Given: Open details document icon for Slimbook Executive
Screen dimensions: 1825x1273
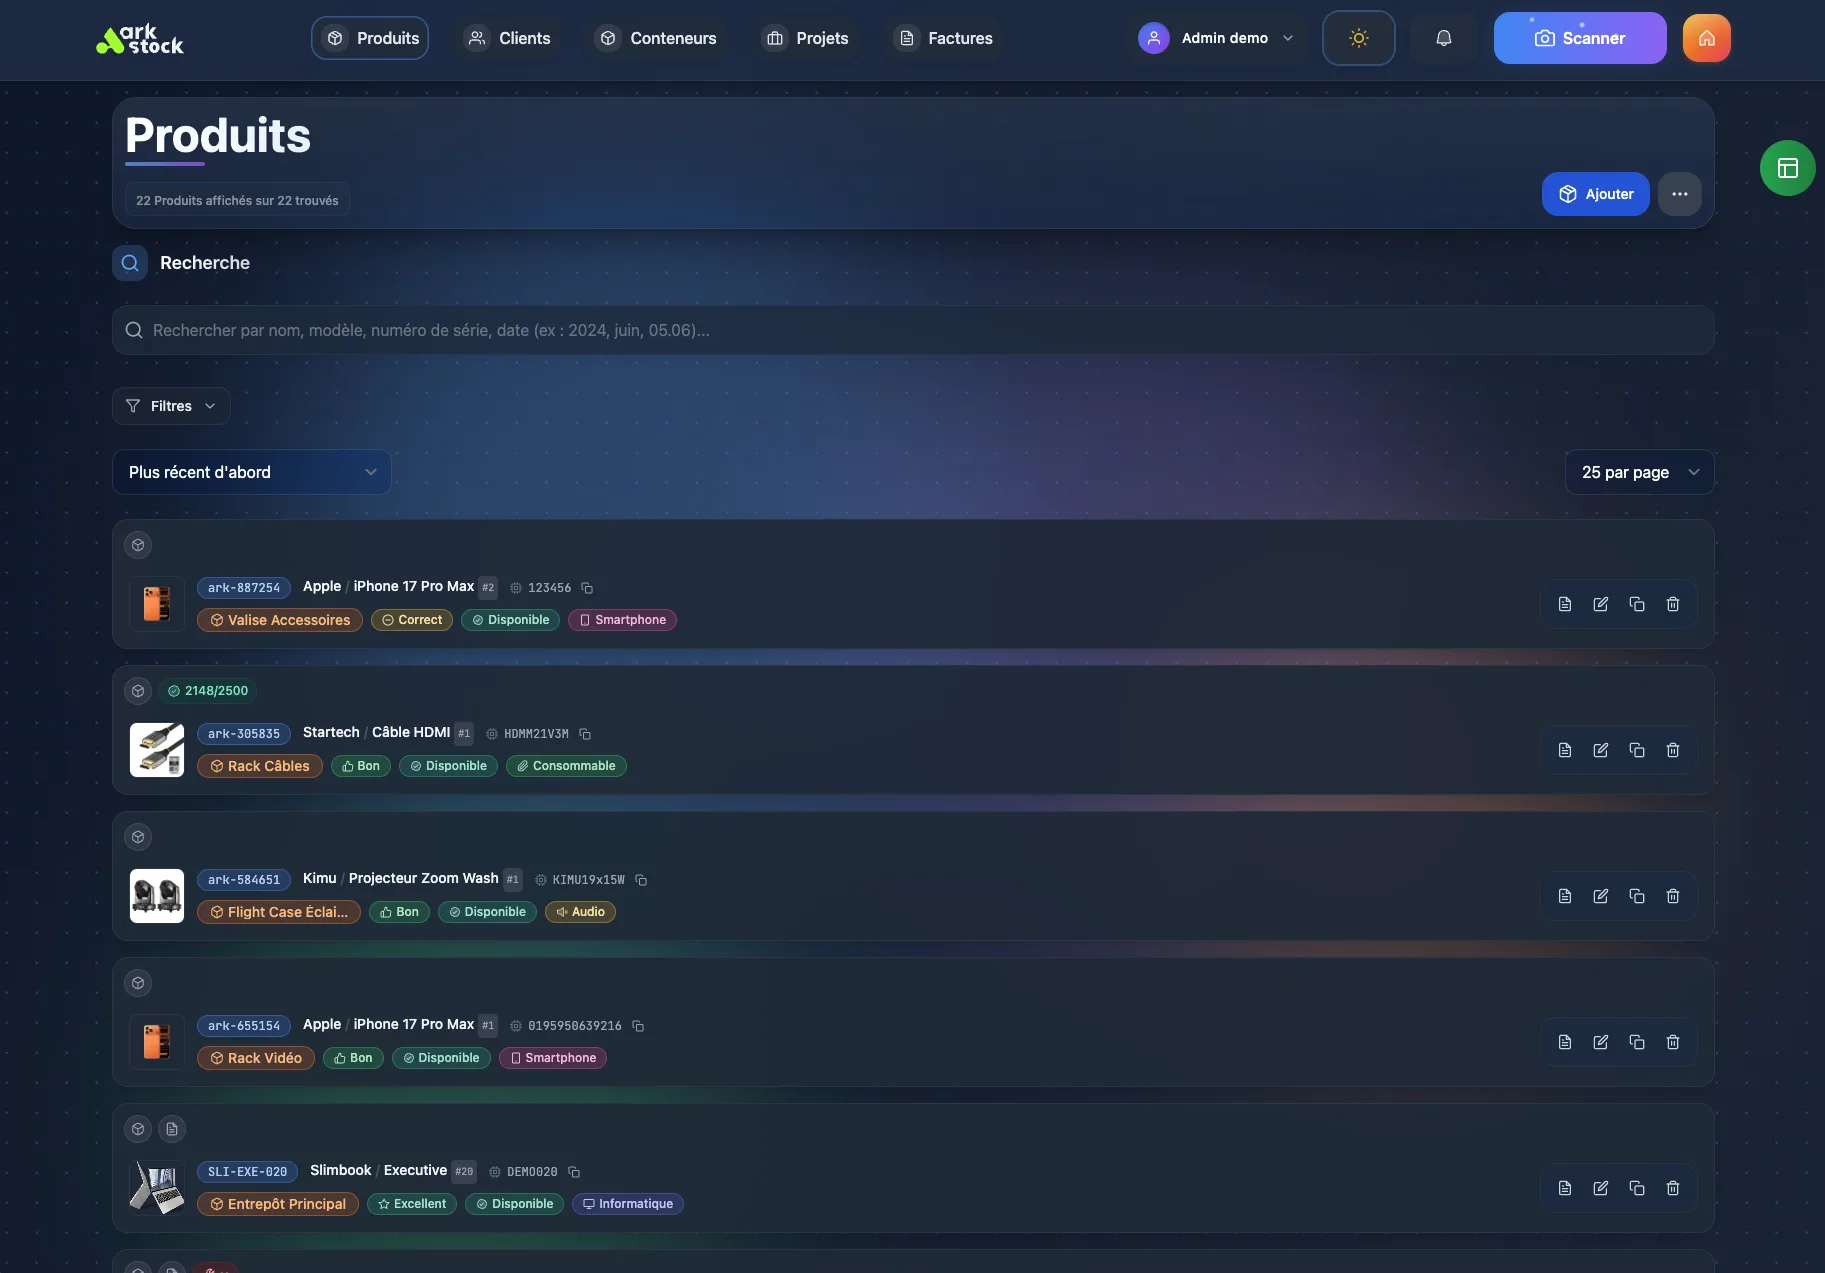Looking at the screenshot, I should [x=1565, y=1188].
